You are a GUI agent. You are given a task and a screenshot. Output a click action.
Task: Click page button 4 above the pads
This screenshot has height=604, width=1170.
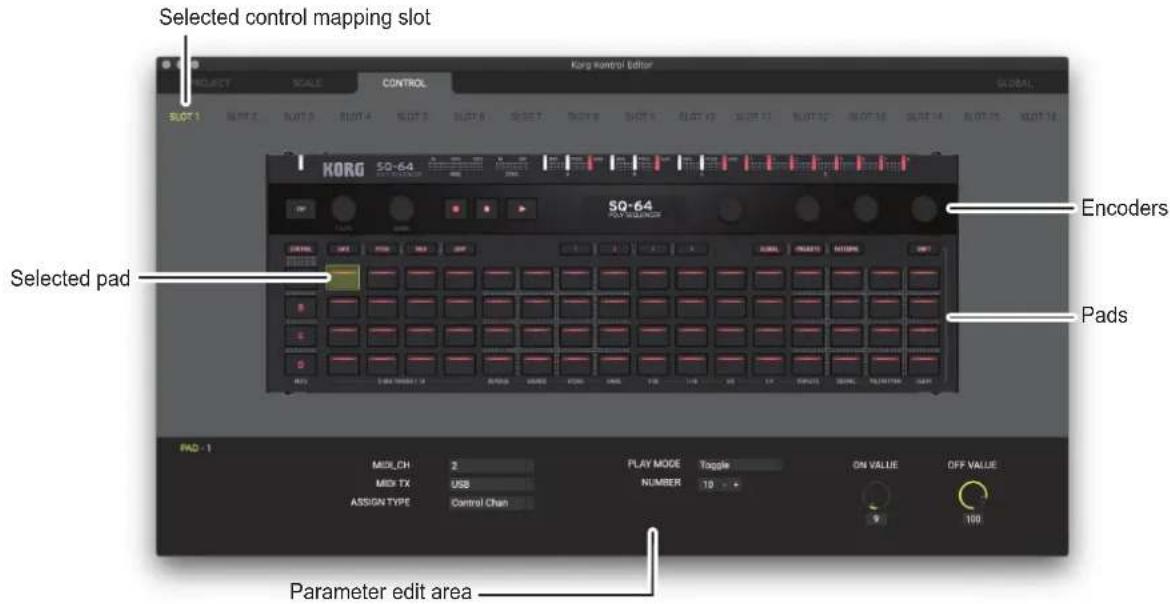(x=692, y=249)
